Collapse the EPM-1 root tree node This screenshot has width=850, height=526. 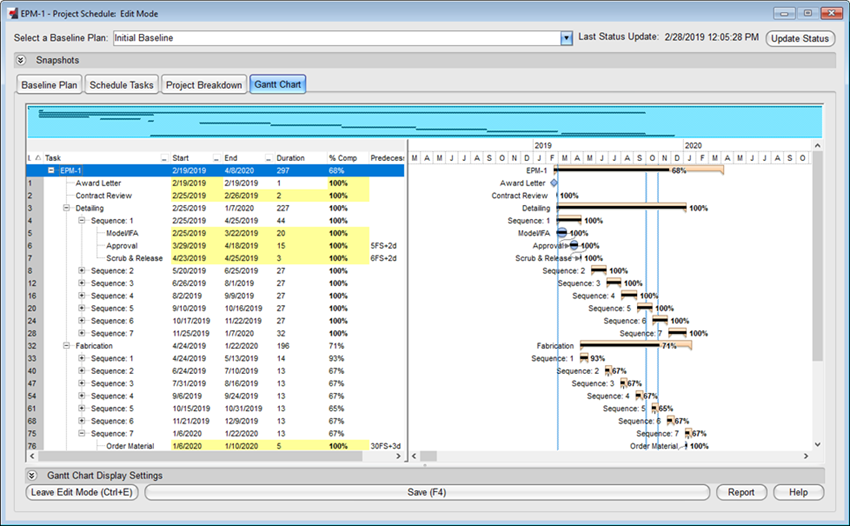coord(51,171)
